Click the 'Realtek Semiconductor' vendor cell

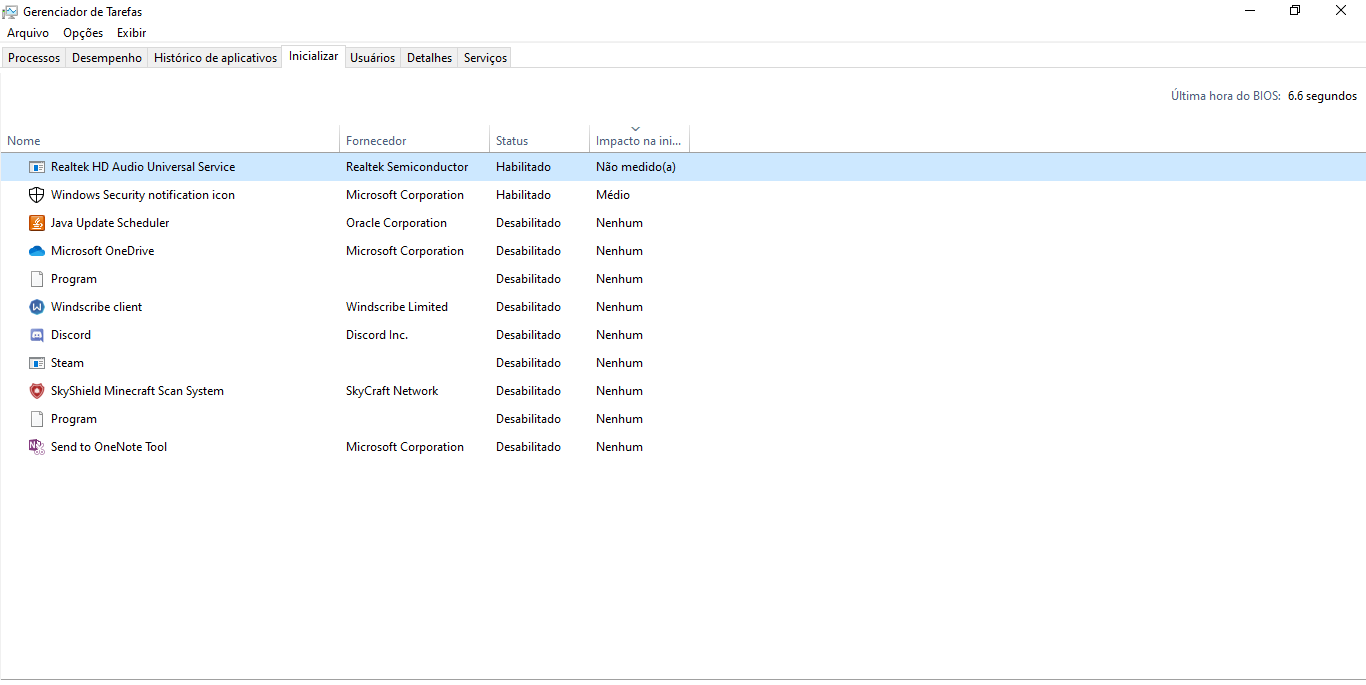(x=407, y=167)
